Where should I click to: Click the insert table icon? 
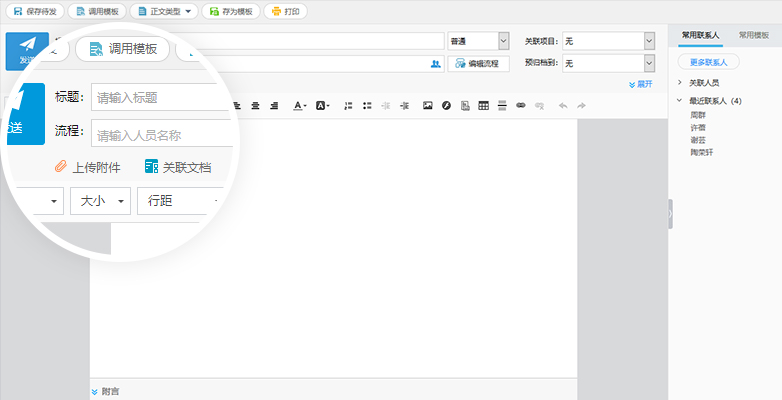point(484,105)
